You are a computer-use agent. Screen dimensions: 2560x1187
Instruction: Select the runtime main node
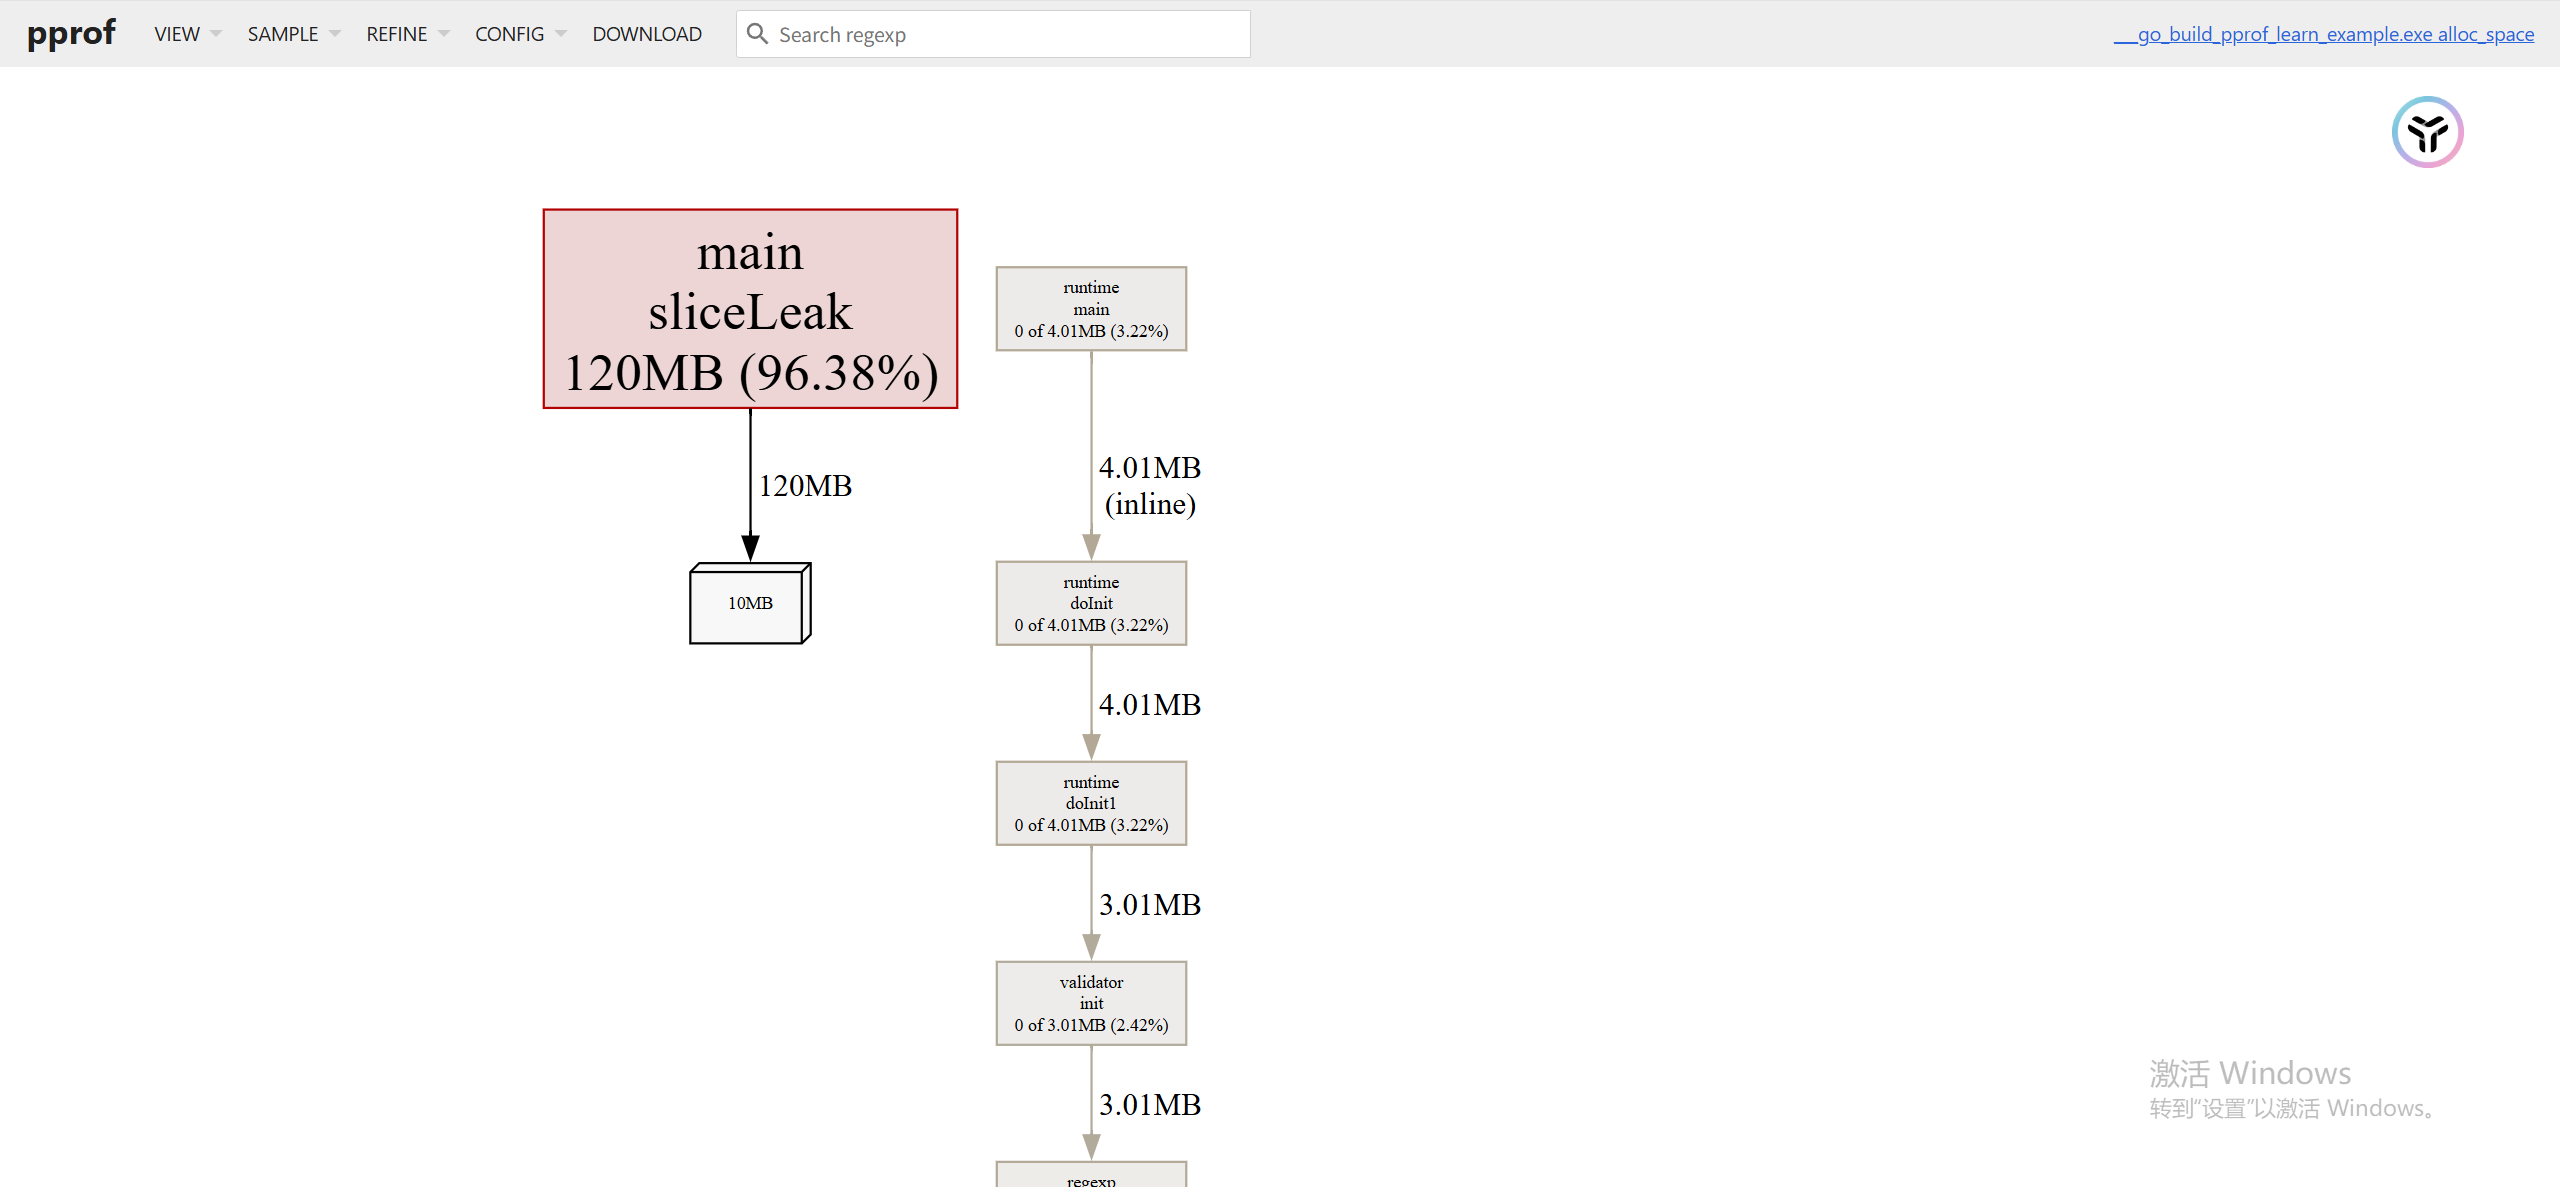[1091, 309]
